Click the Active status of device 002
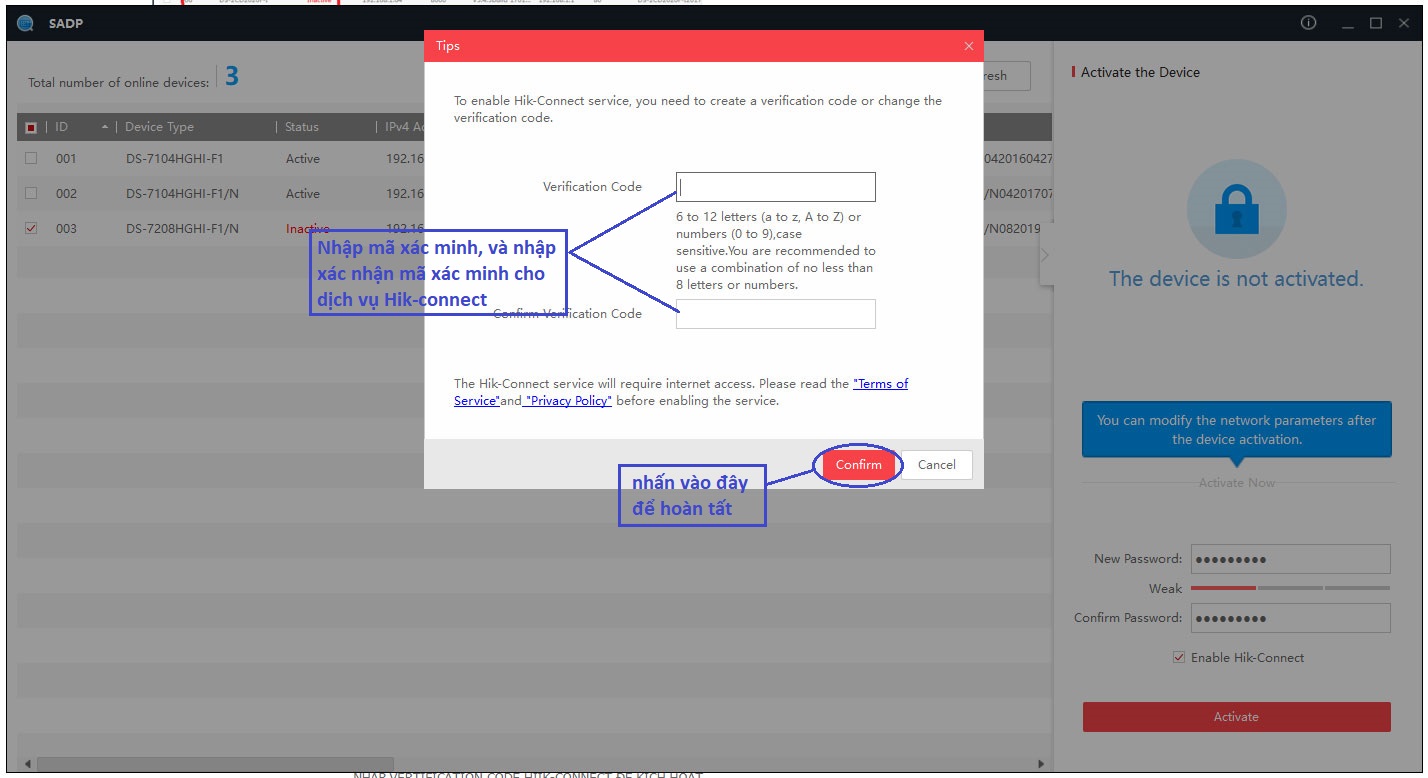Viewport: 1428px width, 778px height. [x=303, y=194]
